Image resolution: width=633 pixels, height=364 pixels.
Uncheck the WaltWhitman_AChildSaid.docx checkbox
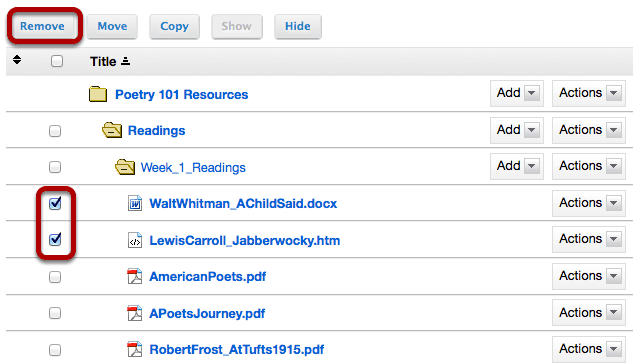[x=55, y=203]
